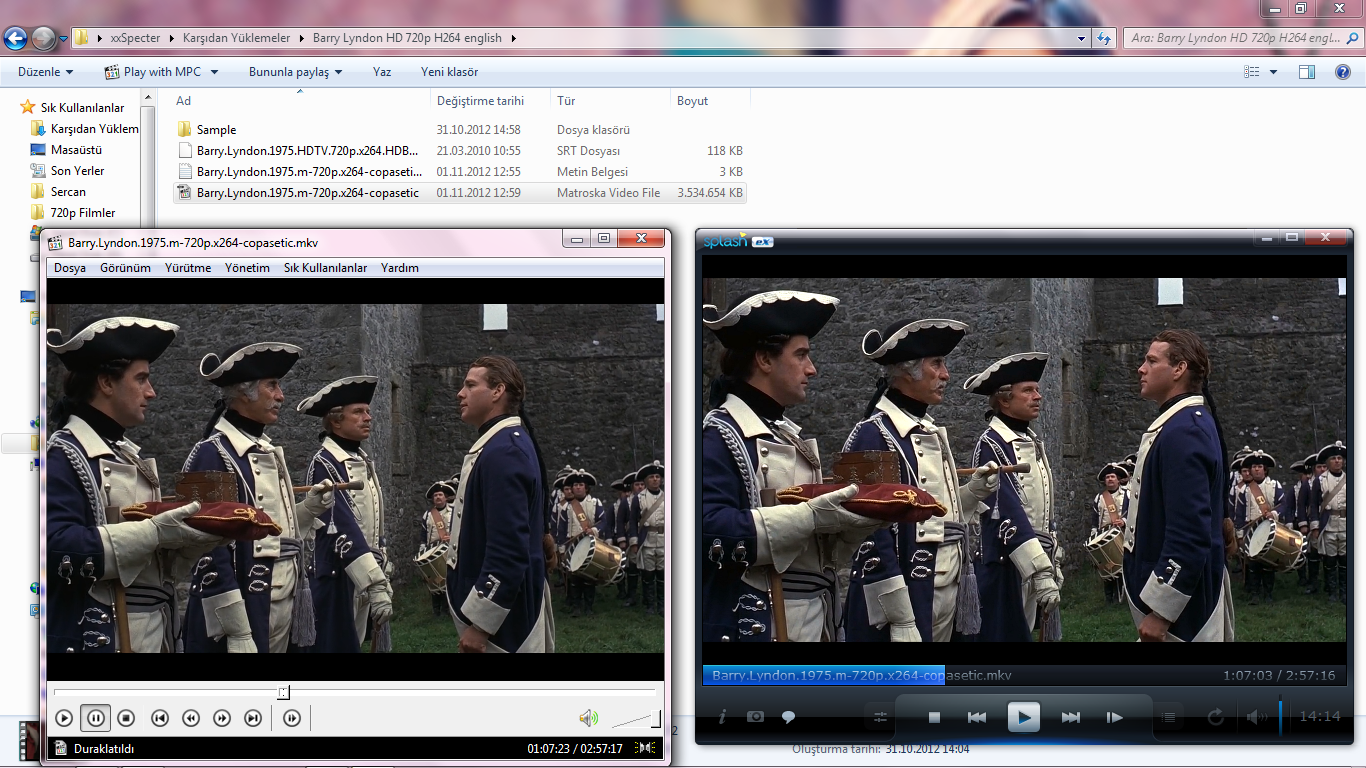Click the Splash EX logo
Screen dimensions: 1366x768
point(738,240)
